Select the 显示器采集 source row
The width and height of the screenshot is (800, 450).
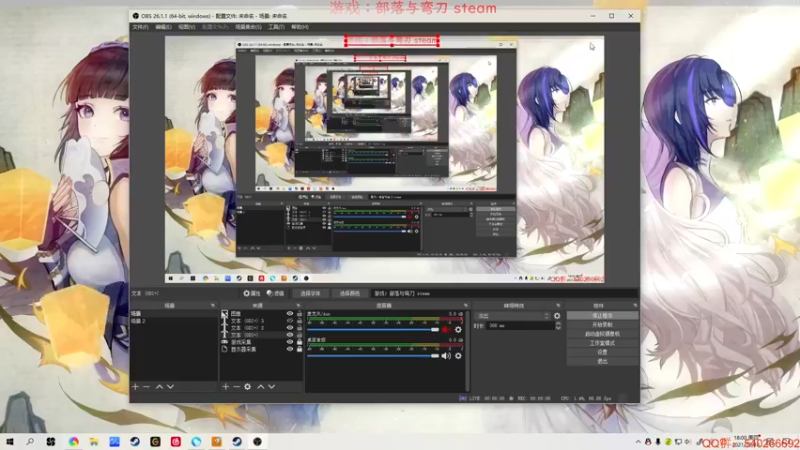tap(260, 349)
